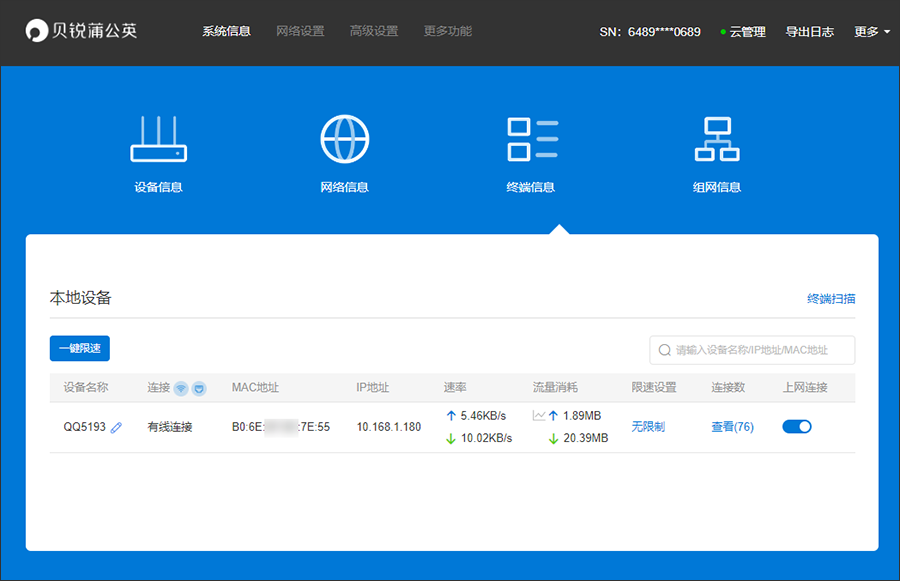This screenshot has width=900, height=581.
Task: Open the 组网信息 topology icon
Action: [717, 139]
